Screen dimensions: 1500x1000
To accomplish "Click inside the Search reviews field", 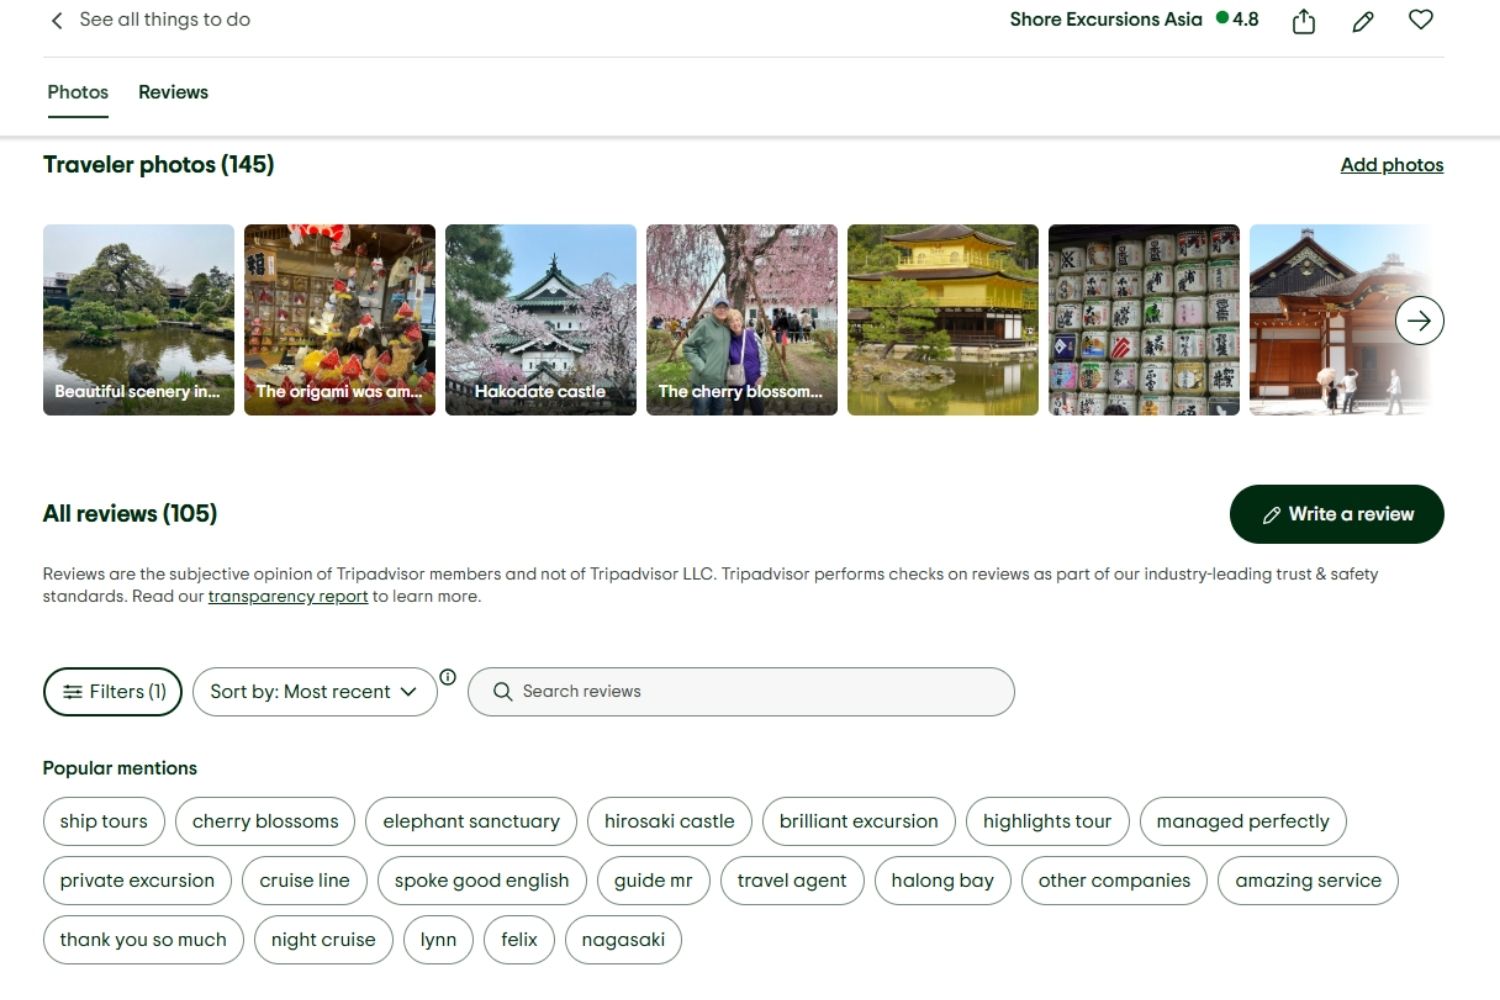I will pyautogui.click(x=740, y=691).
